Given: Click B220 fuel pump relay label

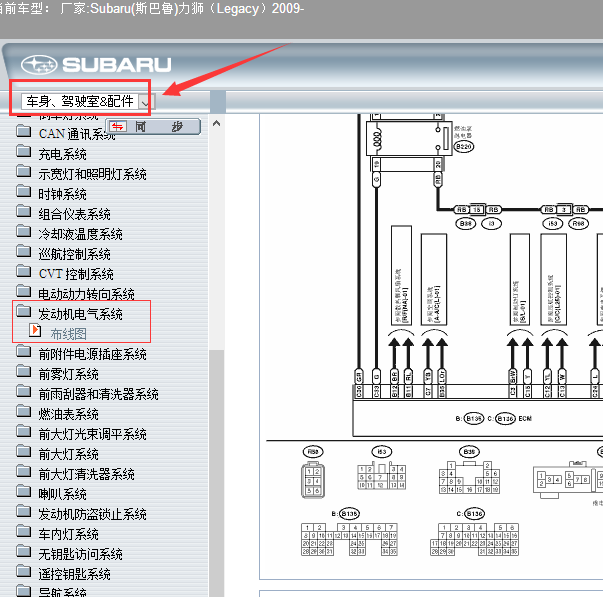Looking at the screenshot, I should (464, 147).
